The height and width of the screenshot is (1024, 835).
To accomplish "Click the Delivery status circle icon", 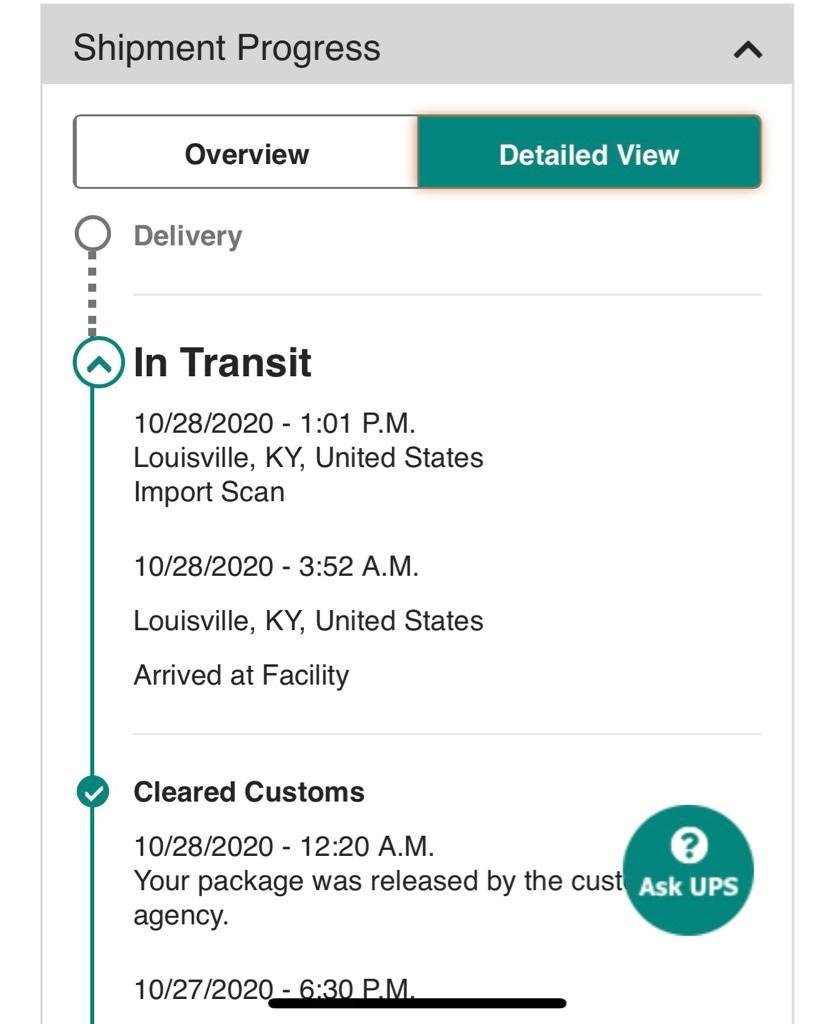I will [x=92, y=234].
